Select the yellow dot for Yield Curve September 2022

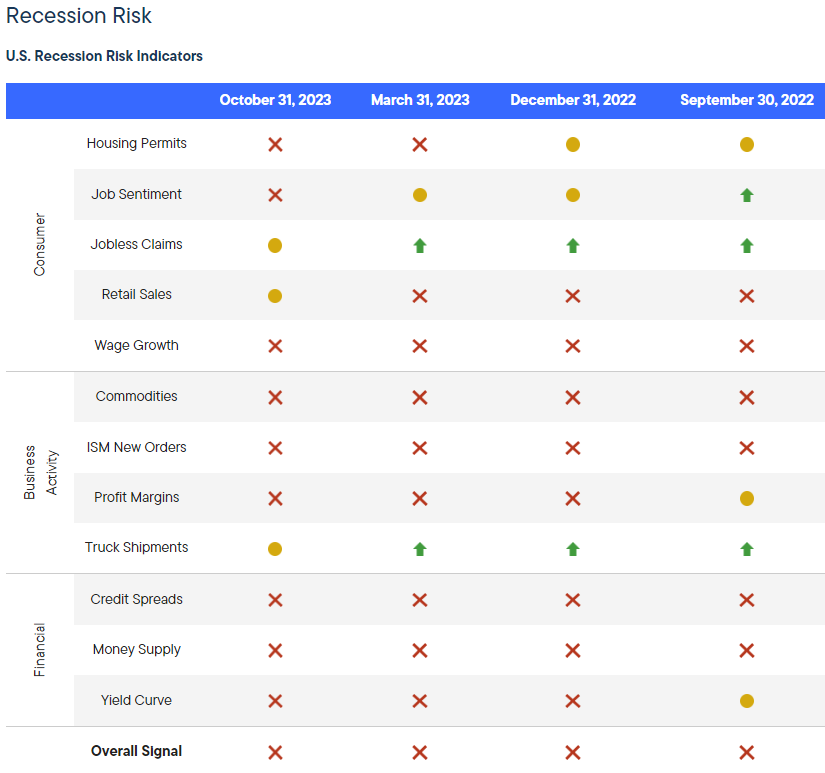[x=747, y=701]
